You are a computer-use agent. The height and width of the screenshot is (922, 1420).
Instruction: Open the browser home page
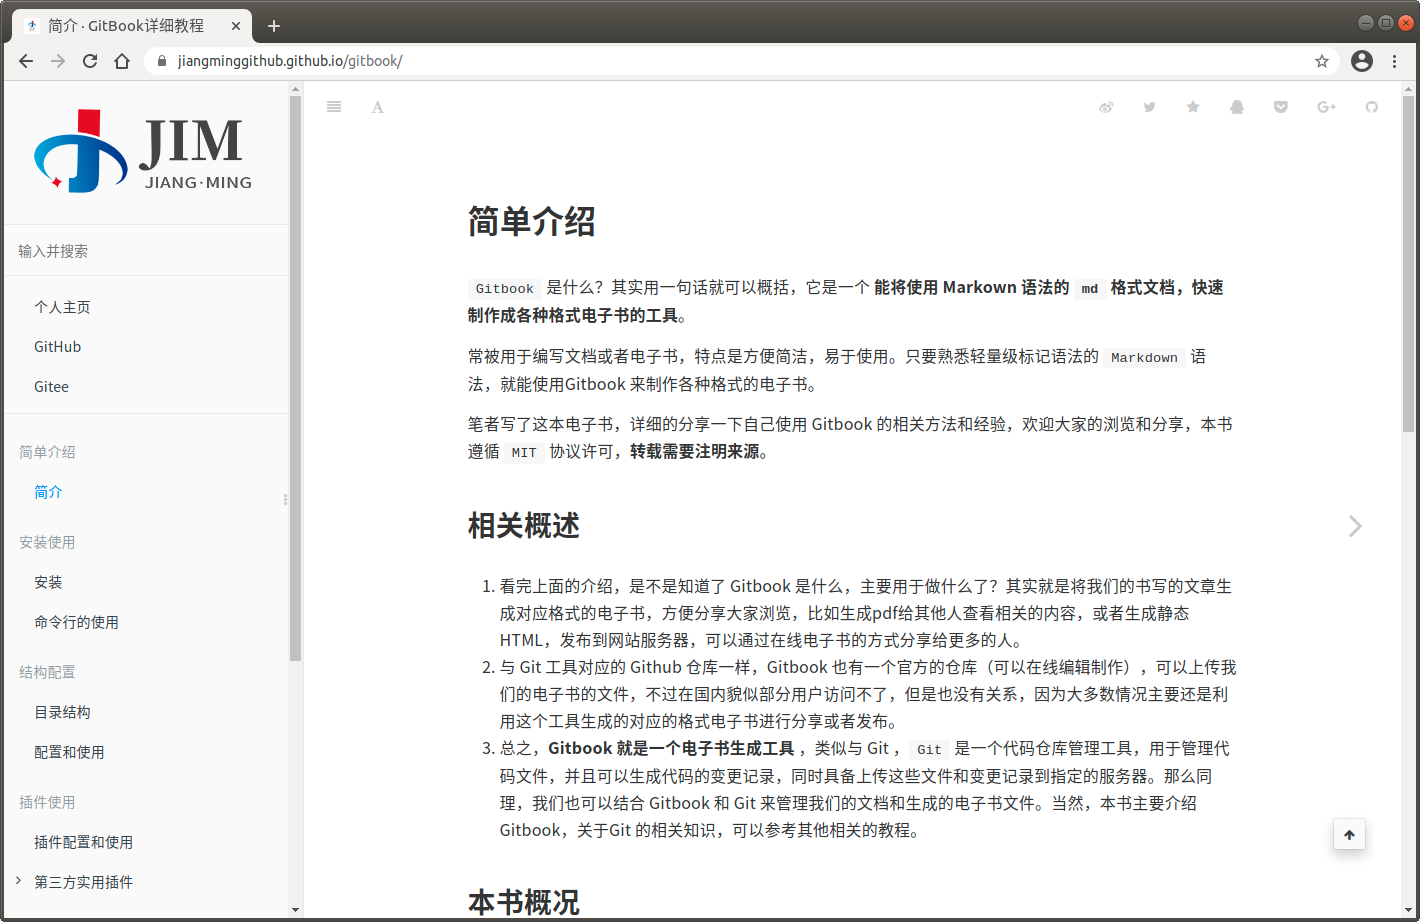point(122,61)
